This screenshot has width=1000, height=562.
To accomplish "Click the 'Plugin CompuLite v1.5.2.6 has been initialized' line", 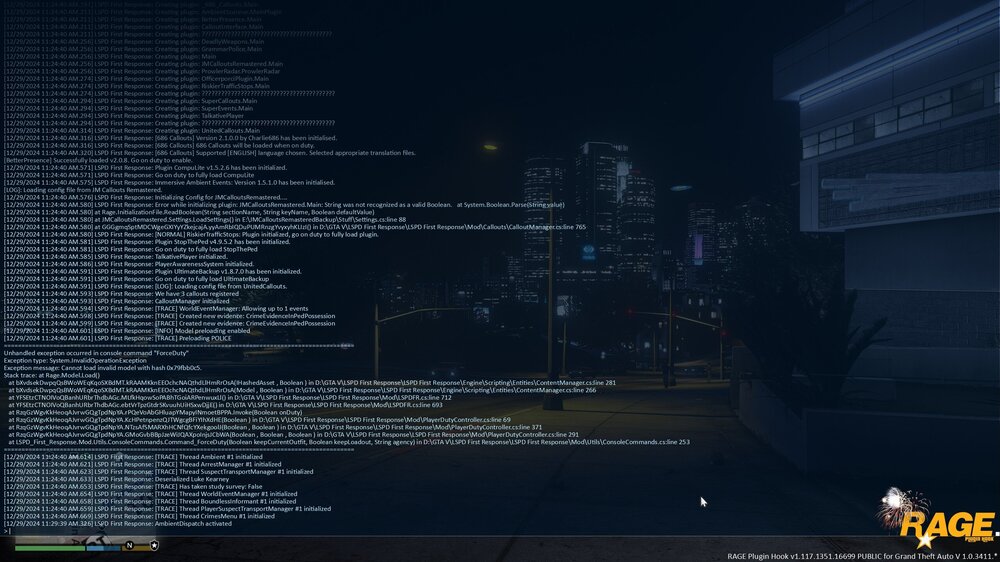I will 145,167.
